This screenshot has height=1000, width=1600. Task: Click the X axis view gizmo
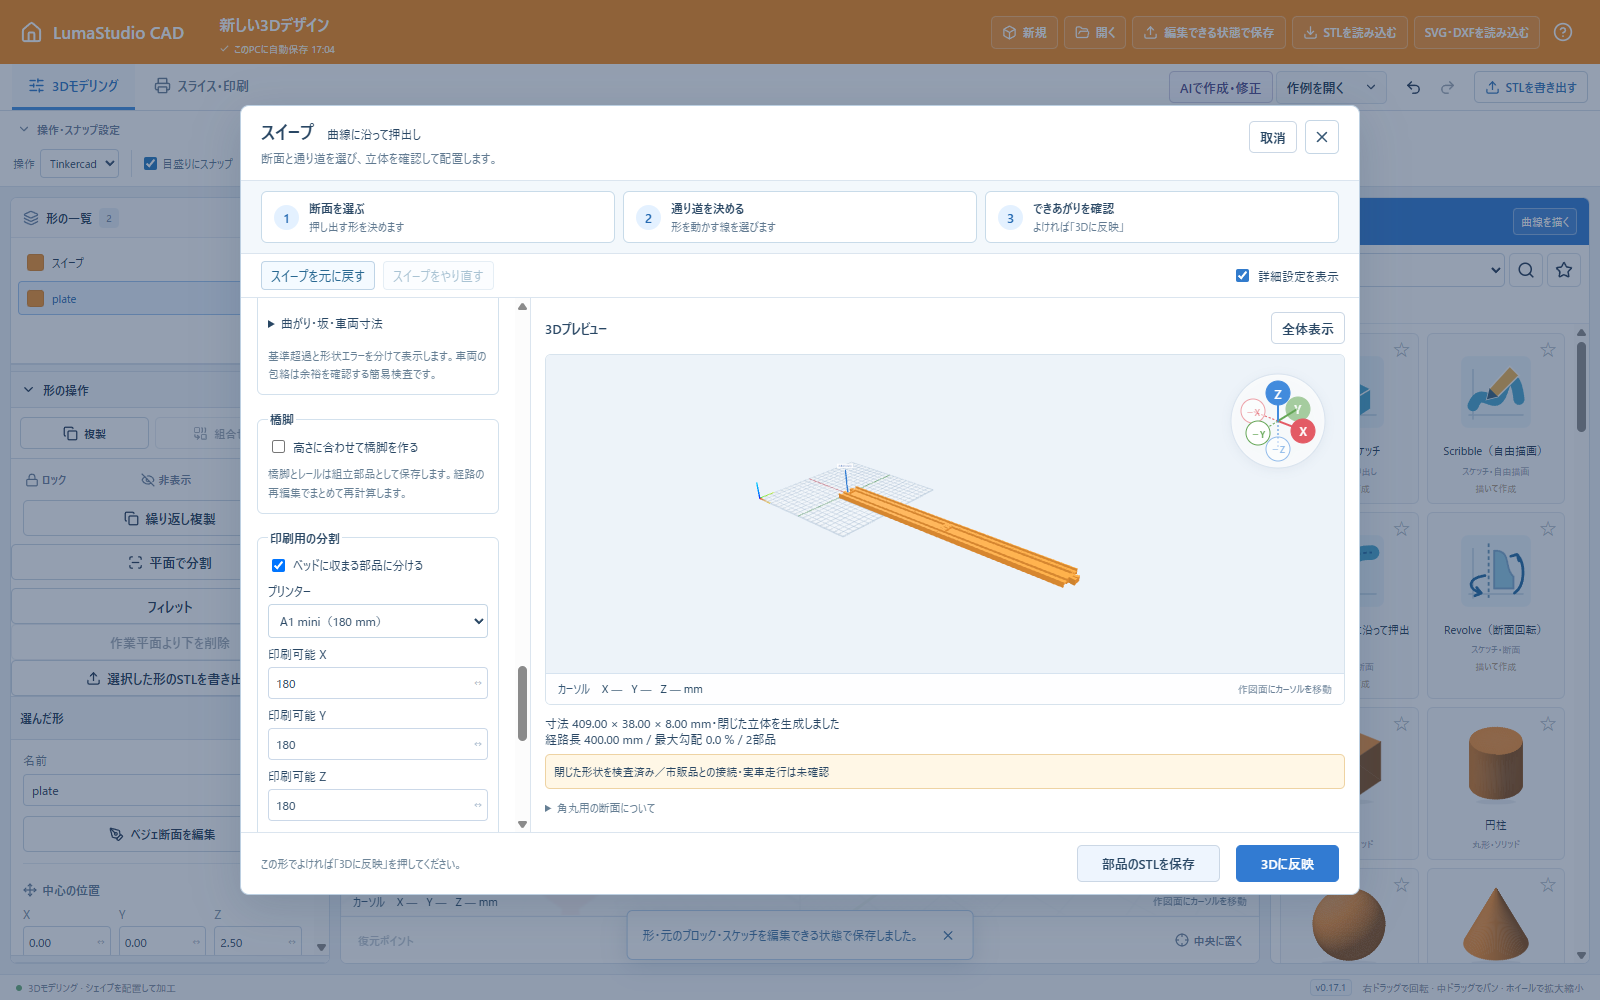[x=1302, y=431]
